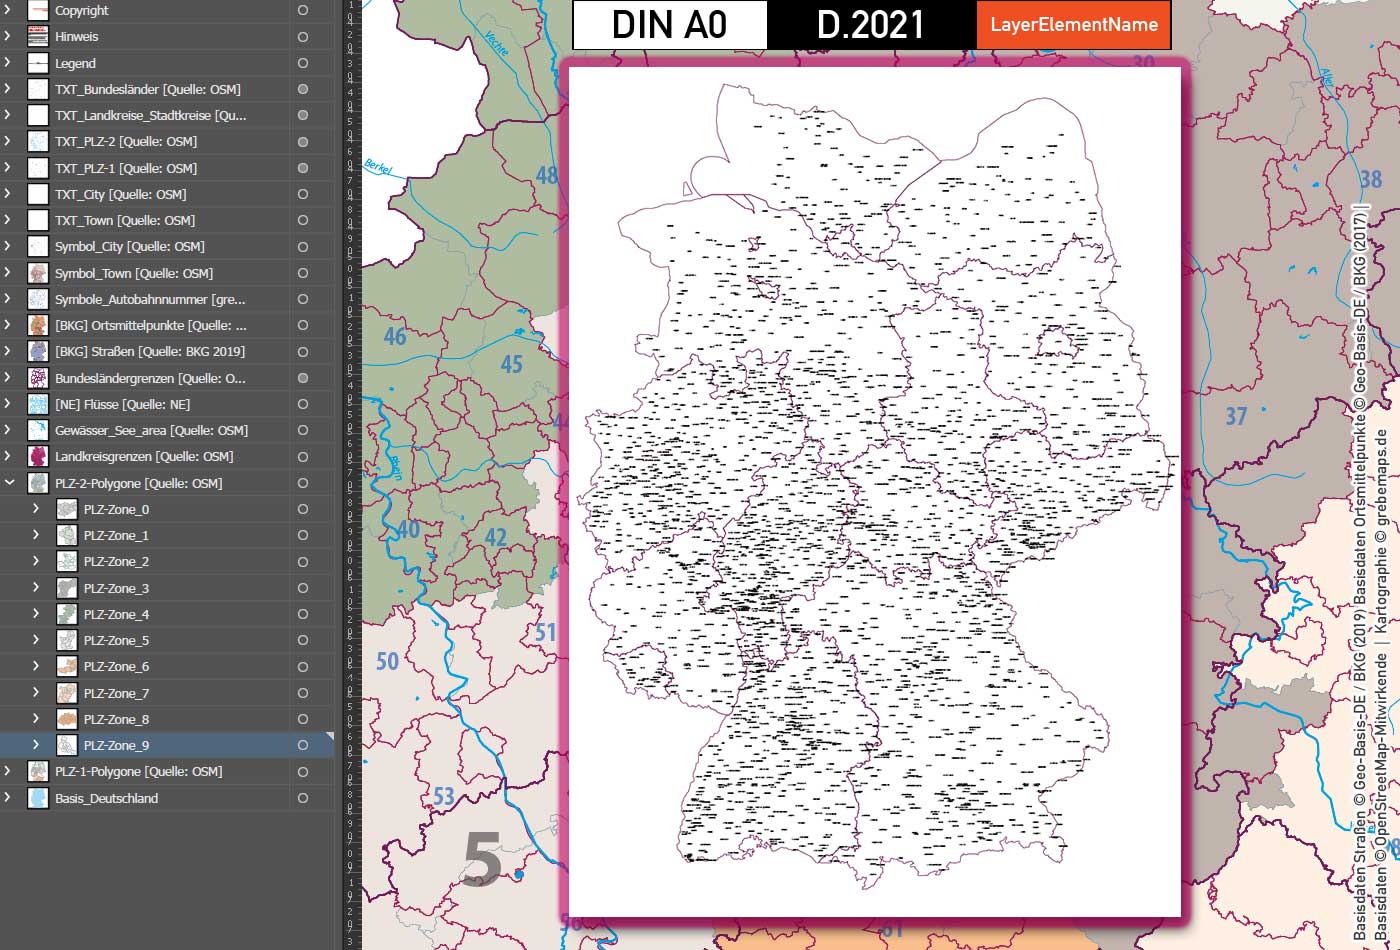This screenshot has height=950, width=1400.
Task: Click the orange LayerElementName button
Action: tap(1073, 25)
